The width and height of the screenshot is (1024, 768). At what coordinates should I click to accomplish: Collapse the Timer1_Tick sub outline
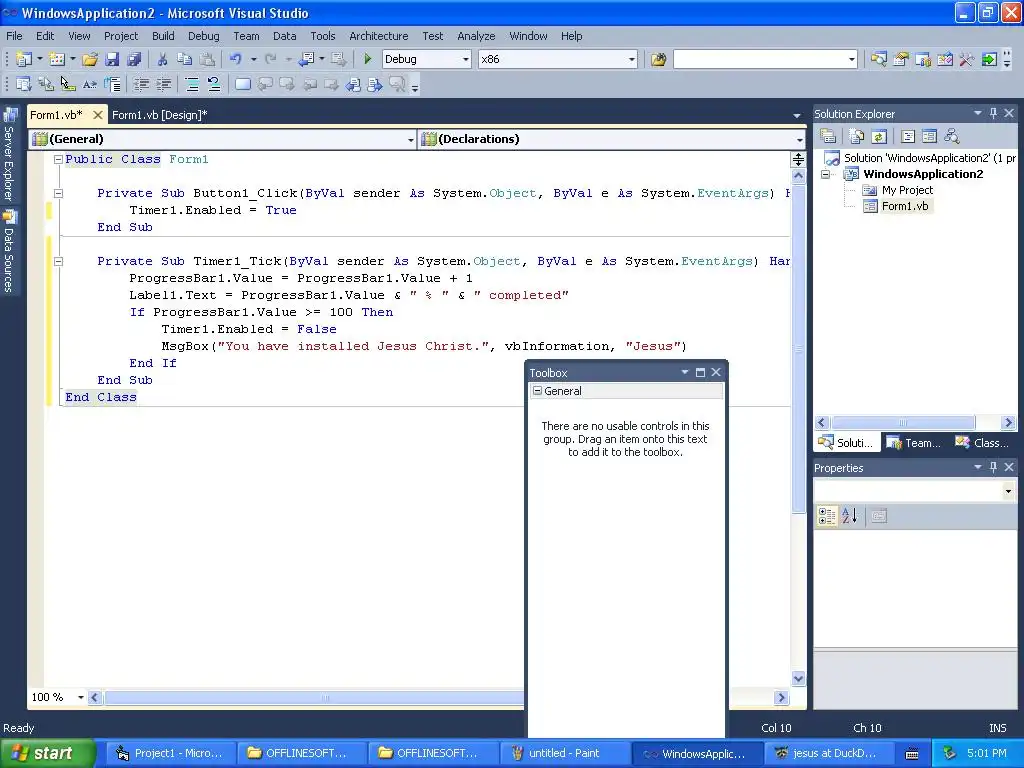pyautogui.click(x=58, y=261)
